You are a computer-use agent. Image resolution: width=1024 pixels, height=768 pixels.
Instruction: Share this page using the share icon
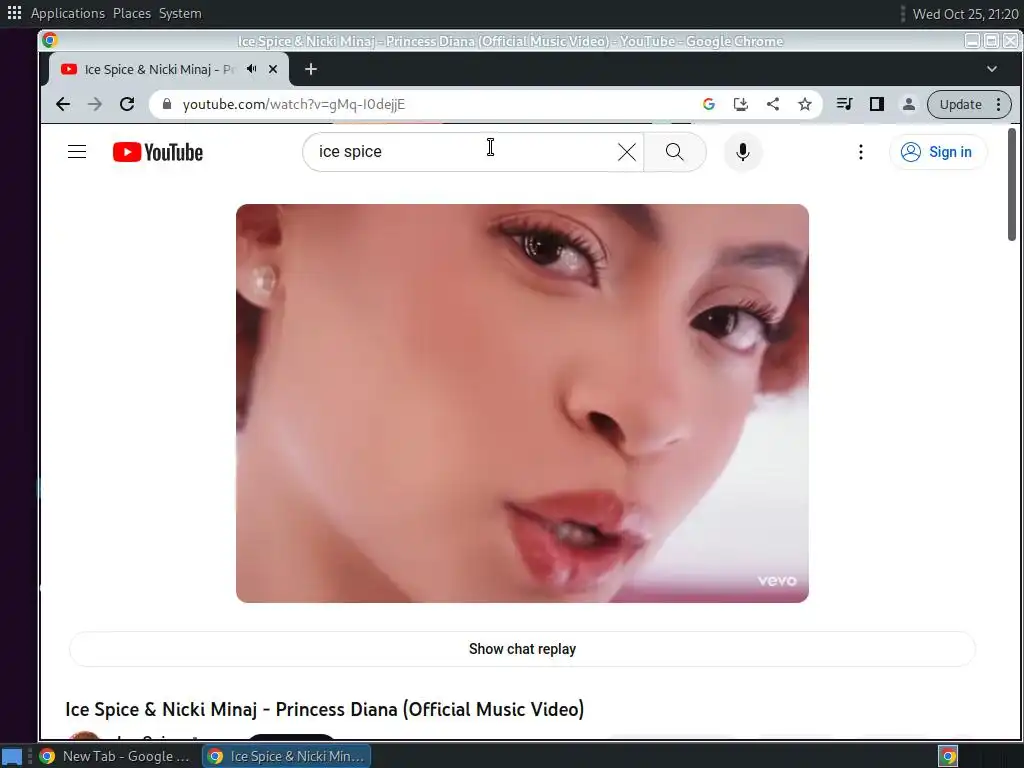773,104
